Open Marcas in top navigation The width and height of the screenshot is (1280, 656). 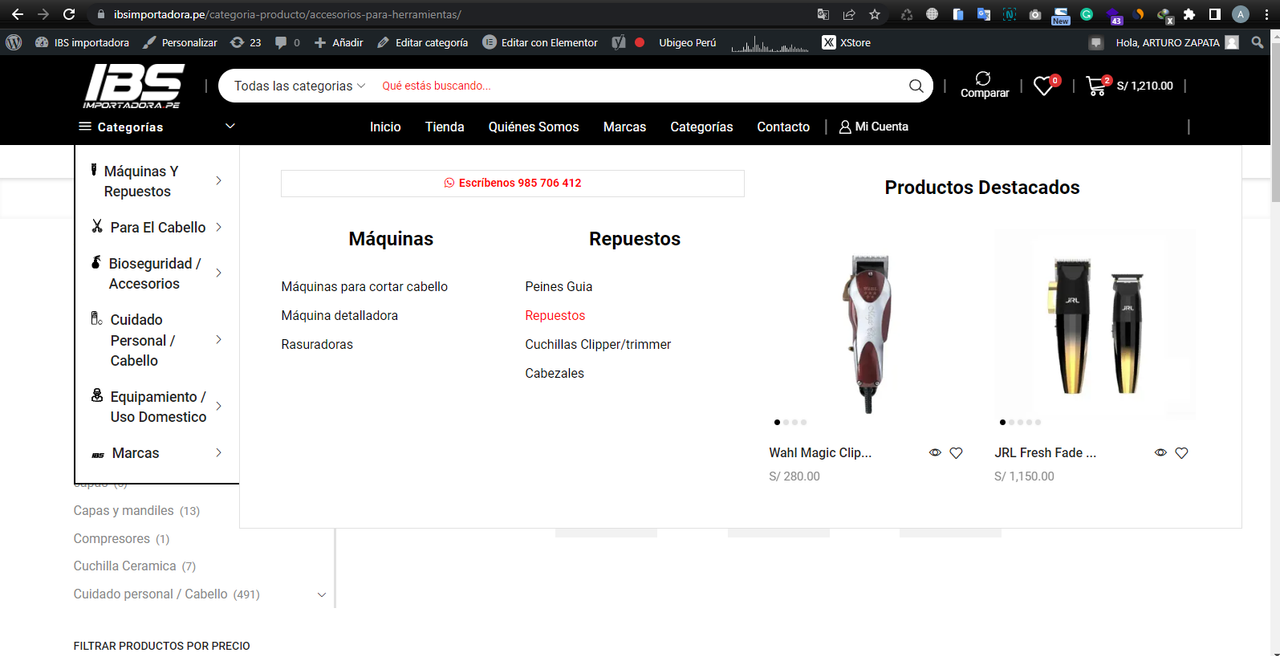[624, 127]
